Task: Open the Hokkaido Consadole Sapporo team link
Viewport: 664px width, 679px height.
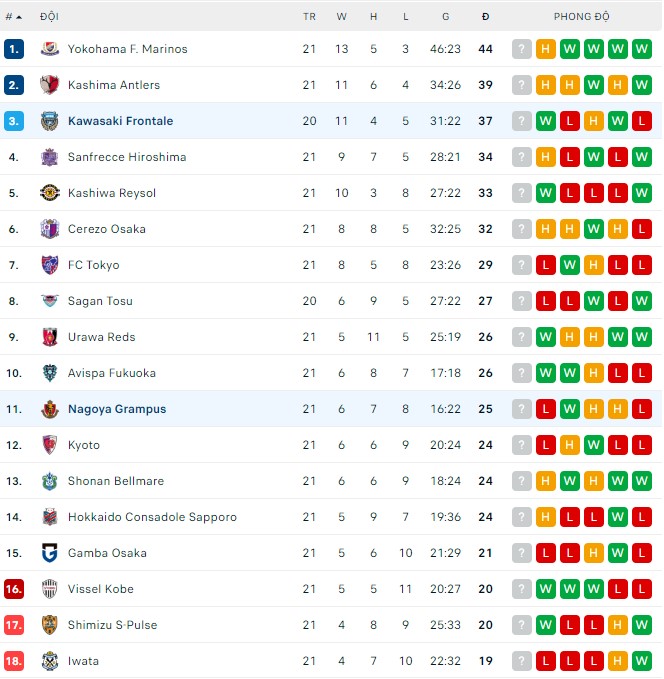Action: [152, 517]
